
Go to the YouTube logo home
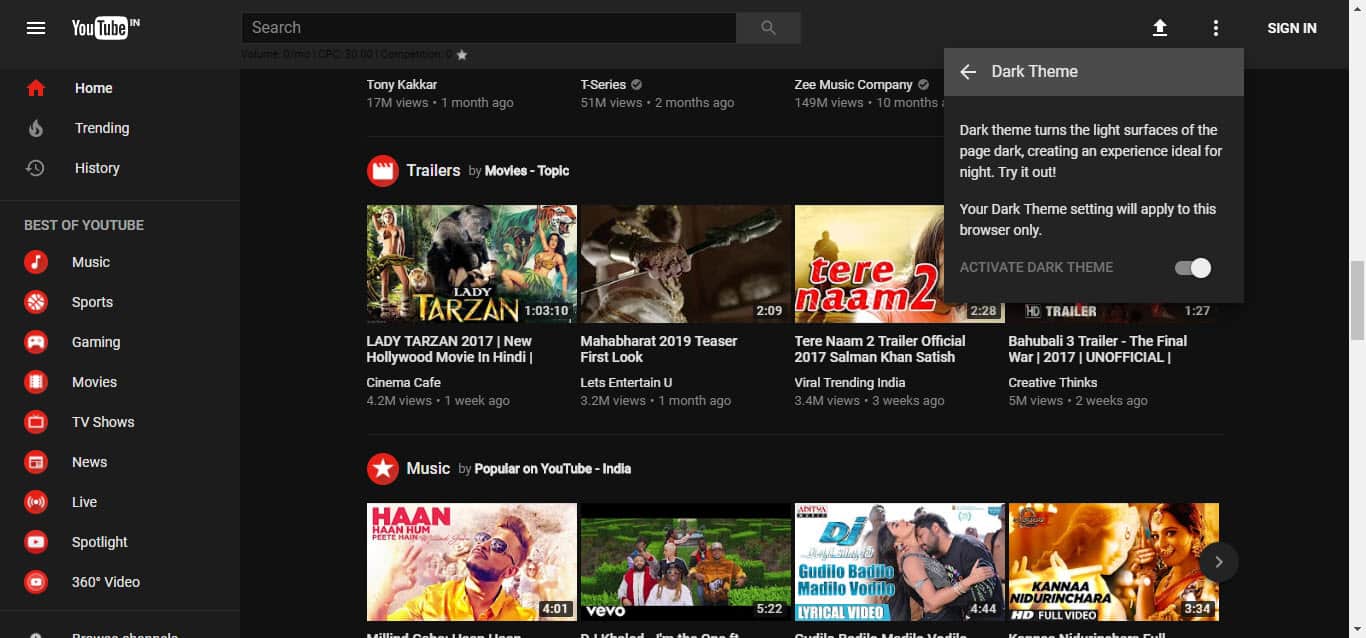[x=105, y=28]
